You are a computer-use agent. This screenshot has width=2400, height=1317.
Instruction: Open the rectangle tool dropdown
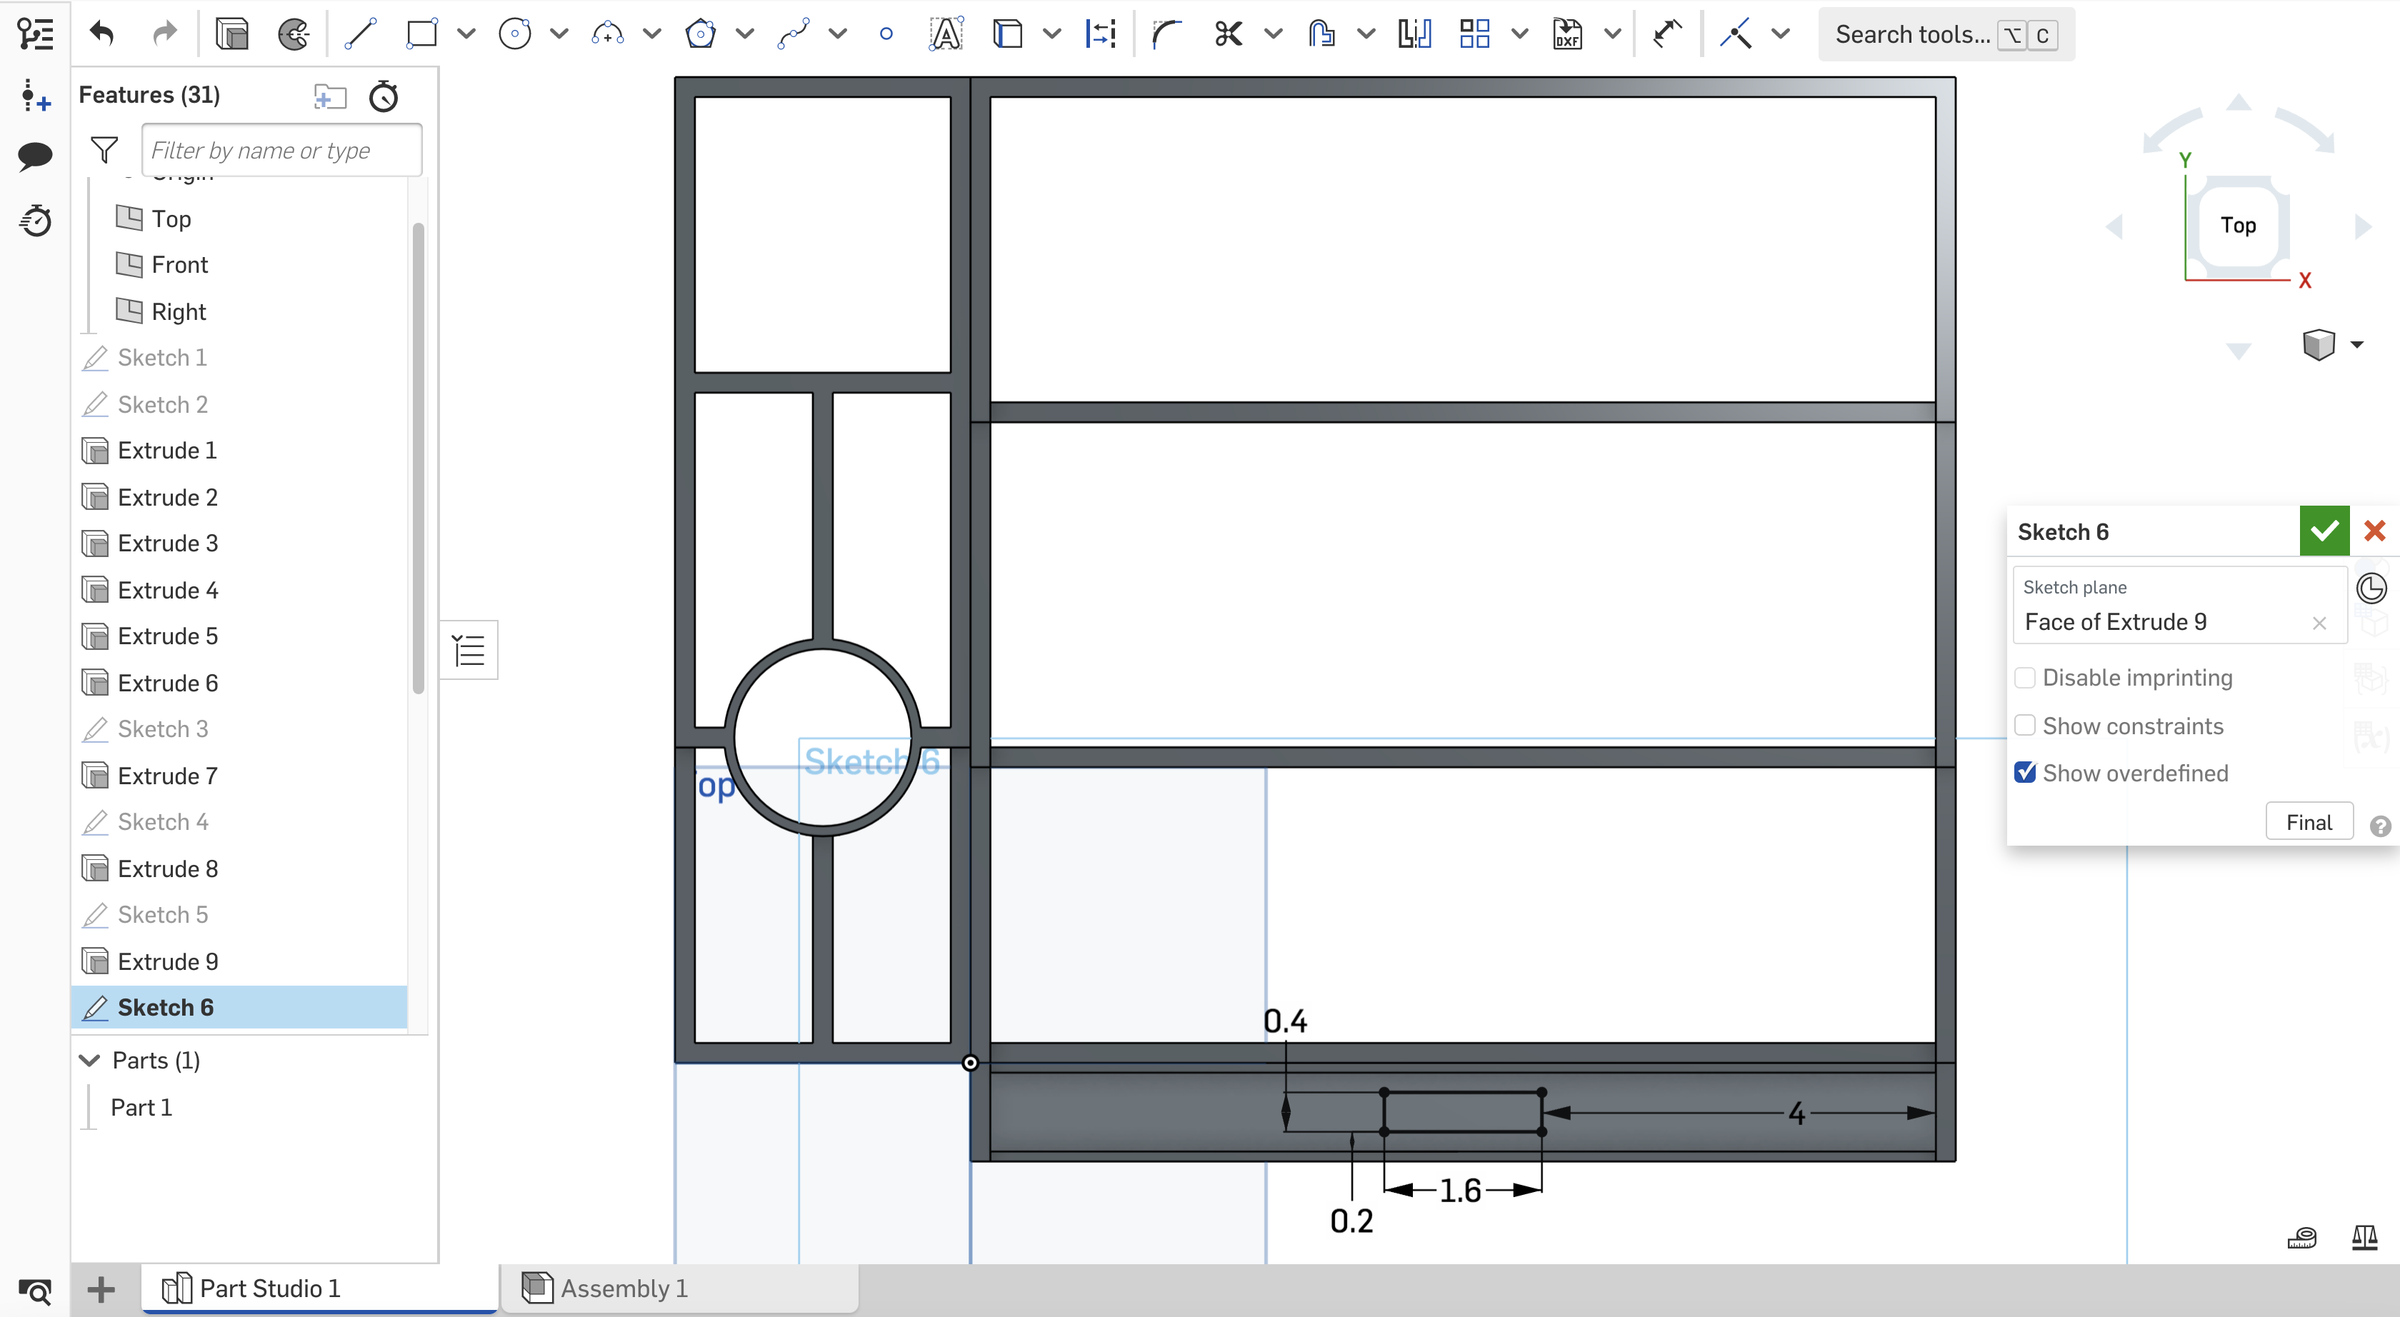[466, 33]
